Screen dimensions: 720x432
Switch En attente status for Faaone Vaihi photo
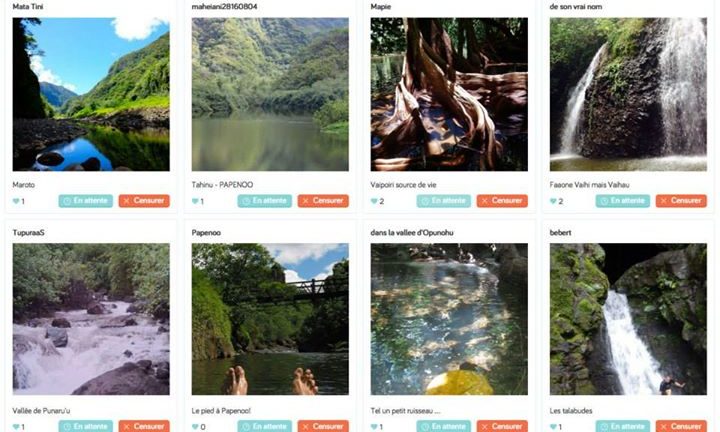(x=622, y=201)
